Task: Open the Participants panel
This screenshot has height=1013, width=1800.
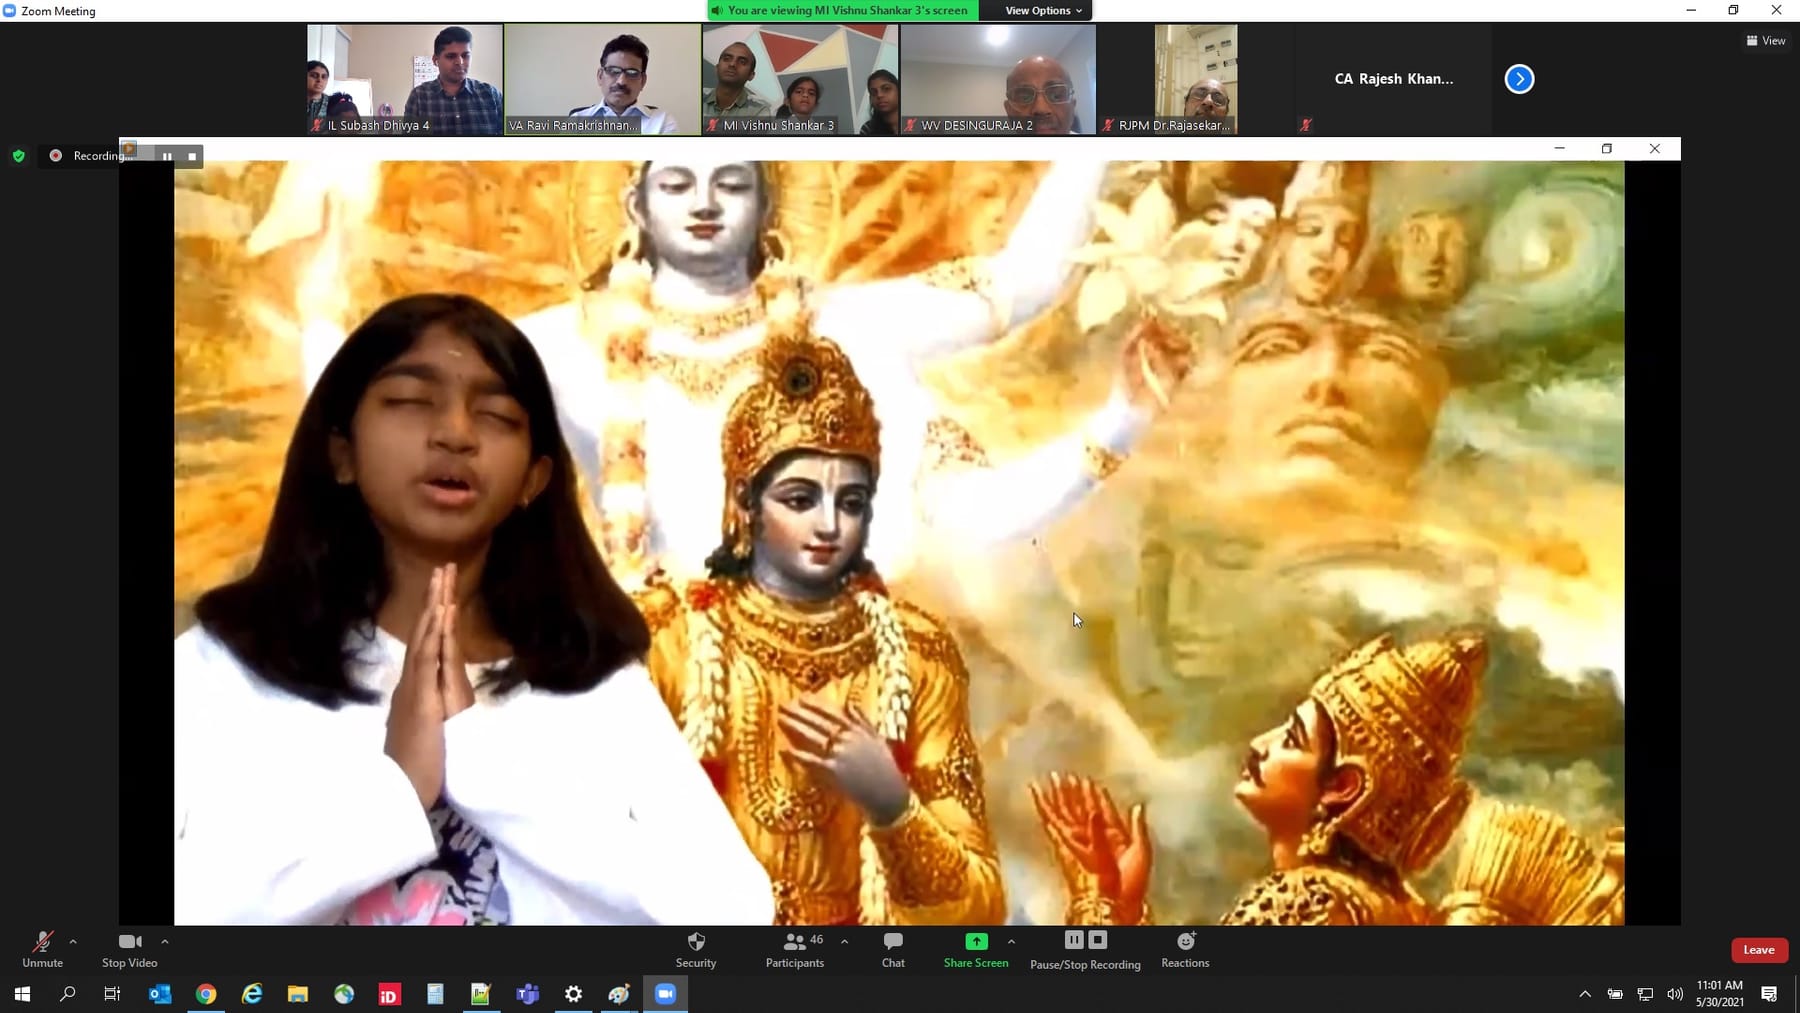Action: click(x=795, y=949)
